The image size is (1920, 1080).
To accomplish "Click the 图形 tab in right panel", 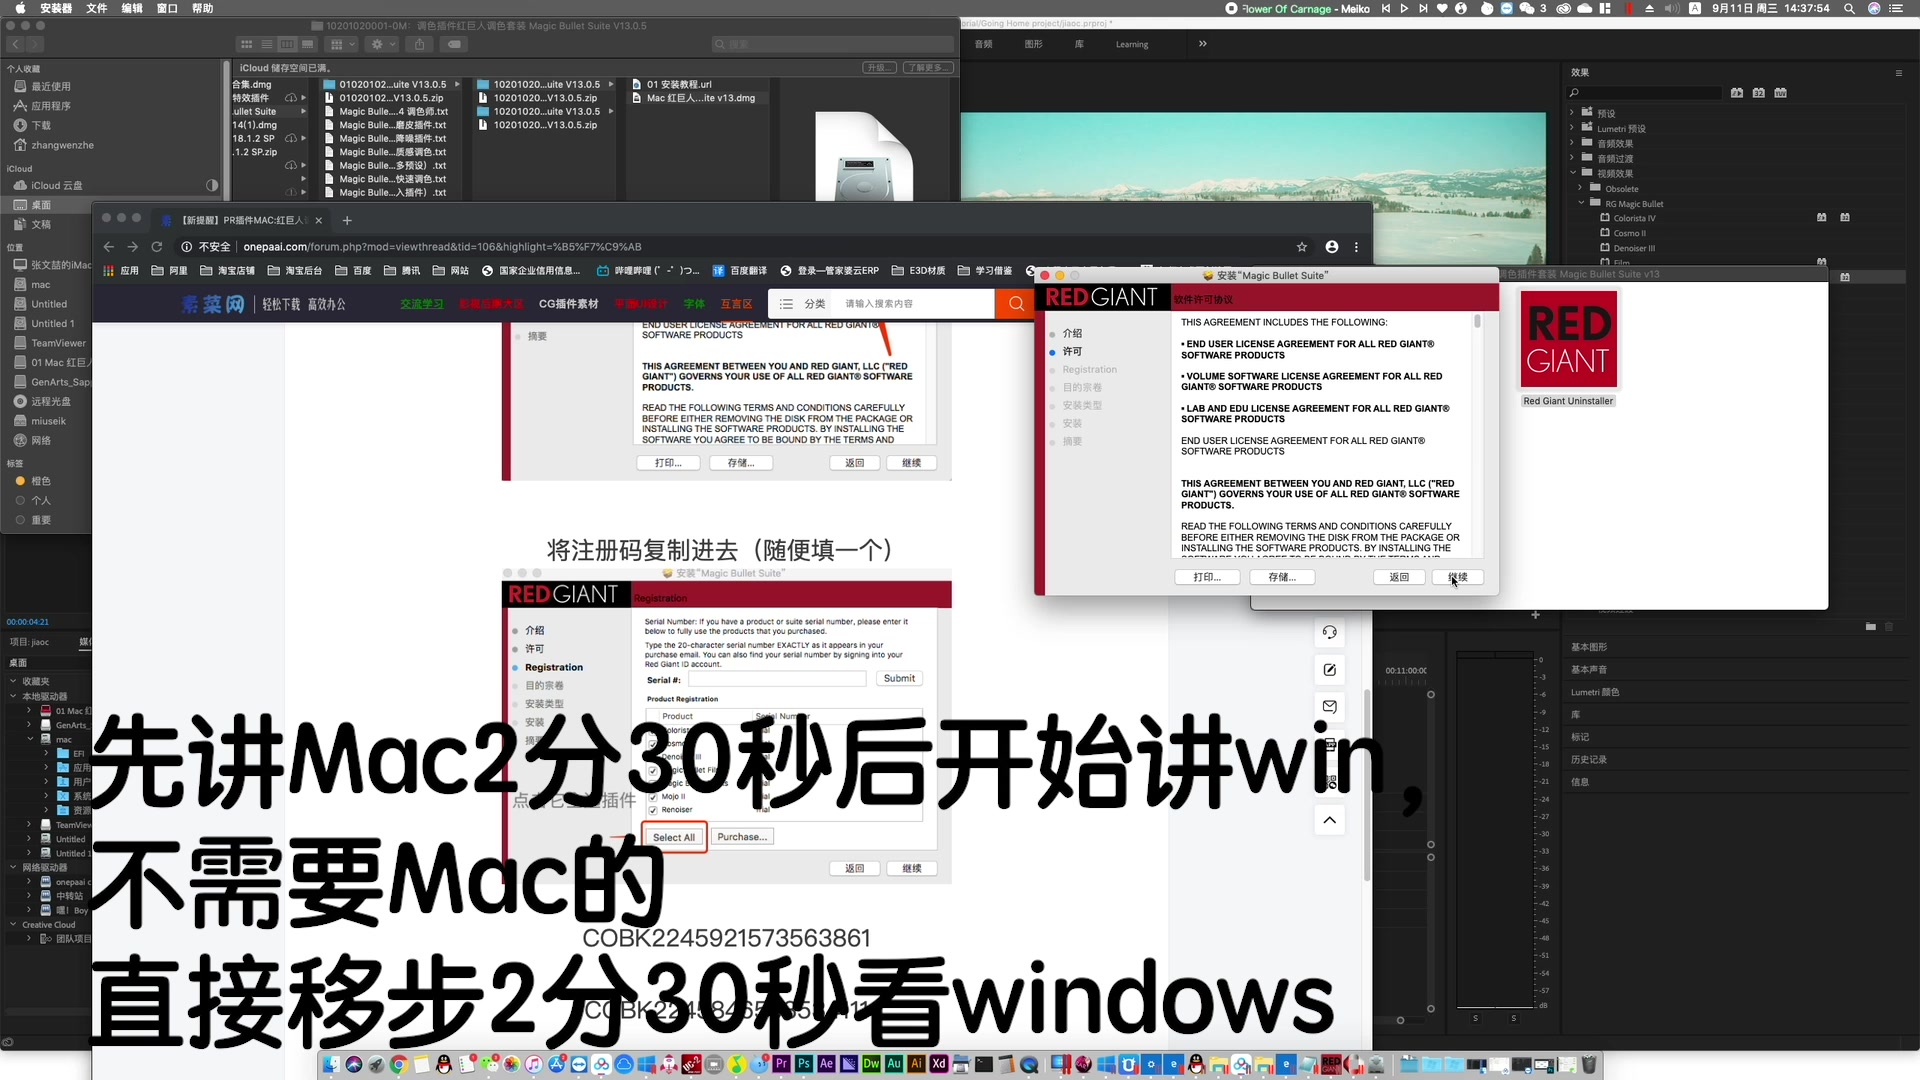I will pos(1033,44).
